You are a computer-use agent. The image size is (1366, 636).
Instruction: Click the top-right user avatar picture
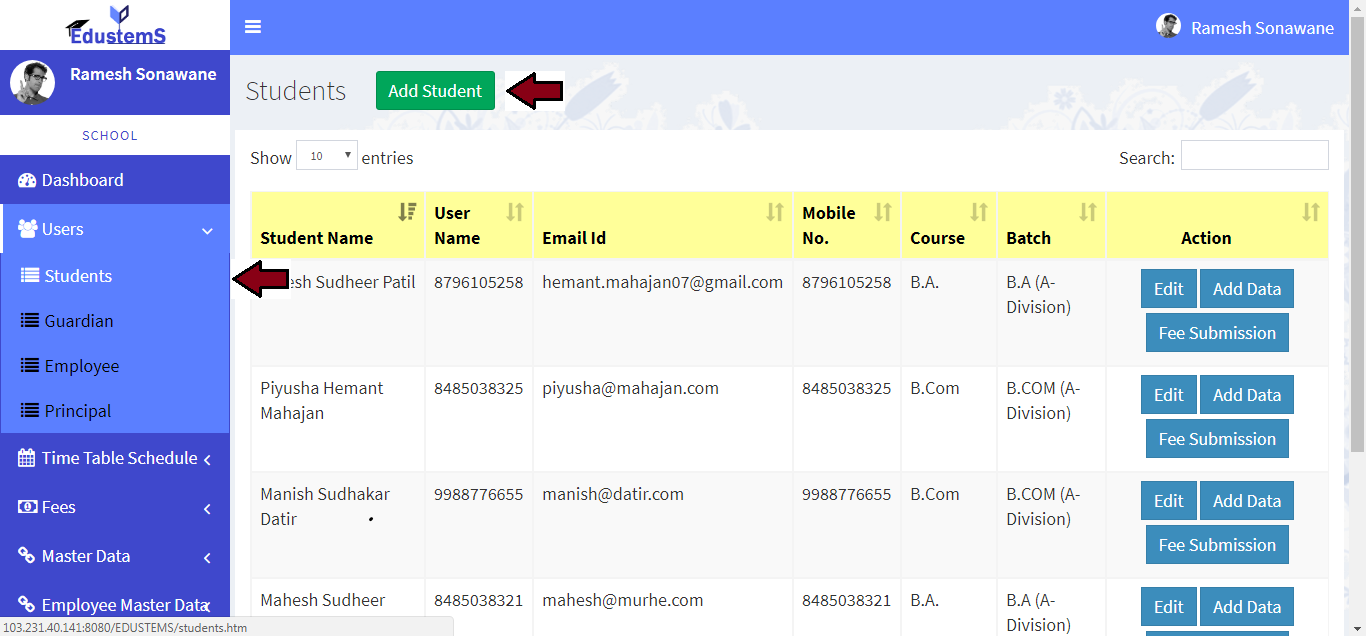coord(1168,26)
